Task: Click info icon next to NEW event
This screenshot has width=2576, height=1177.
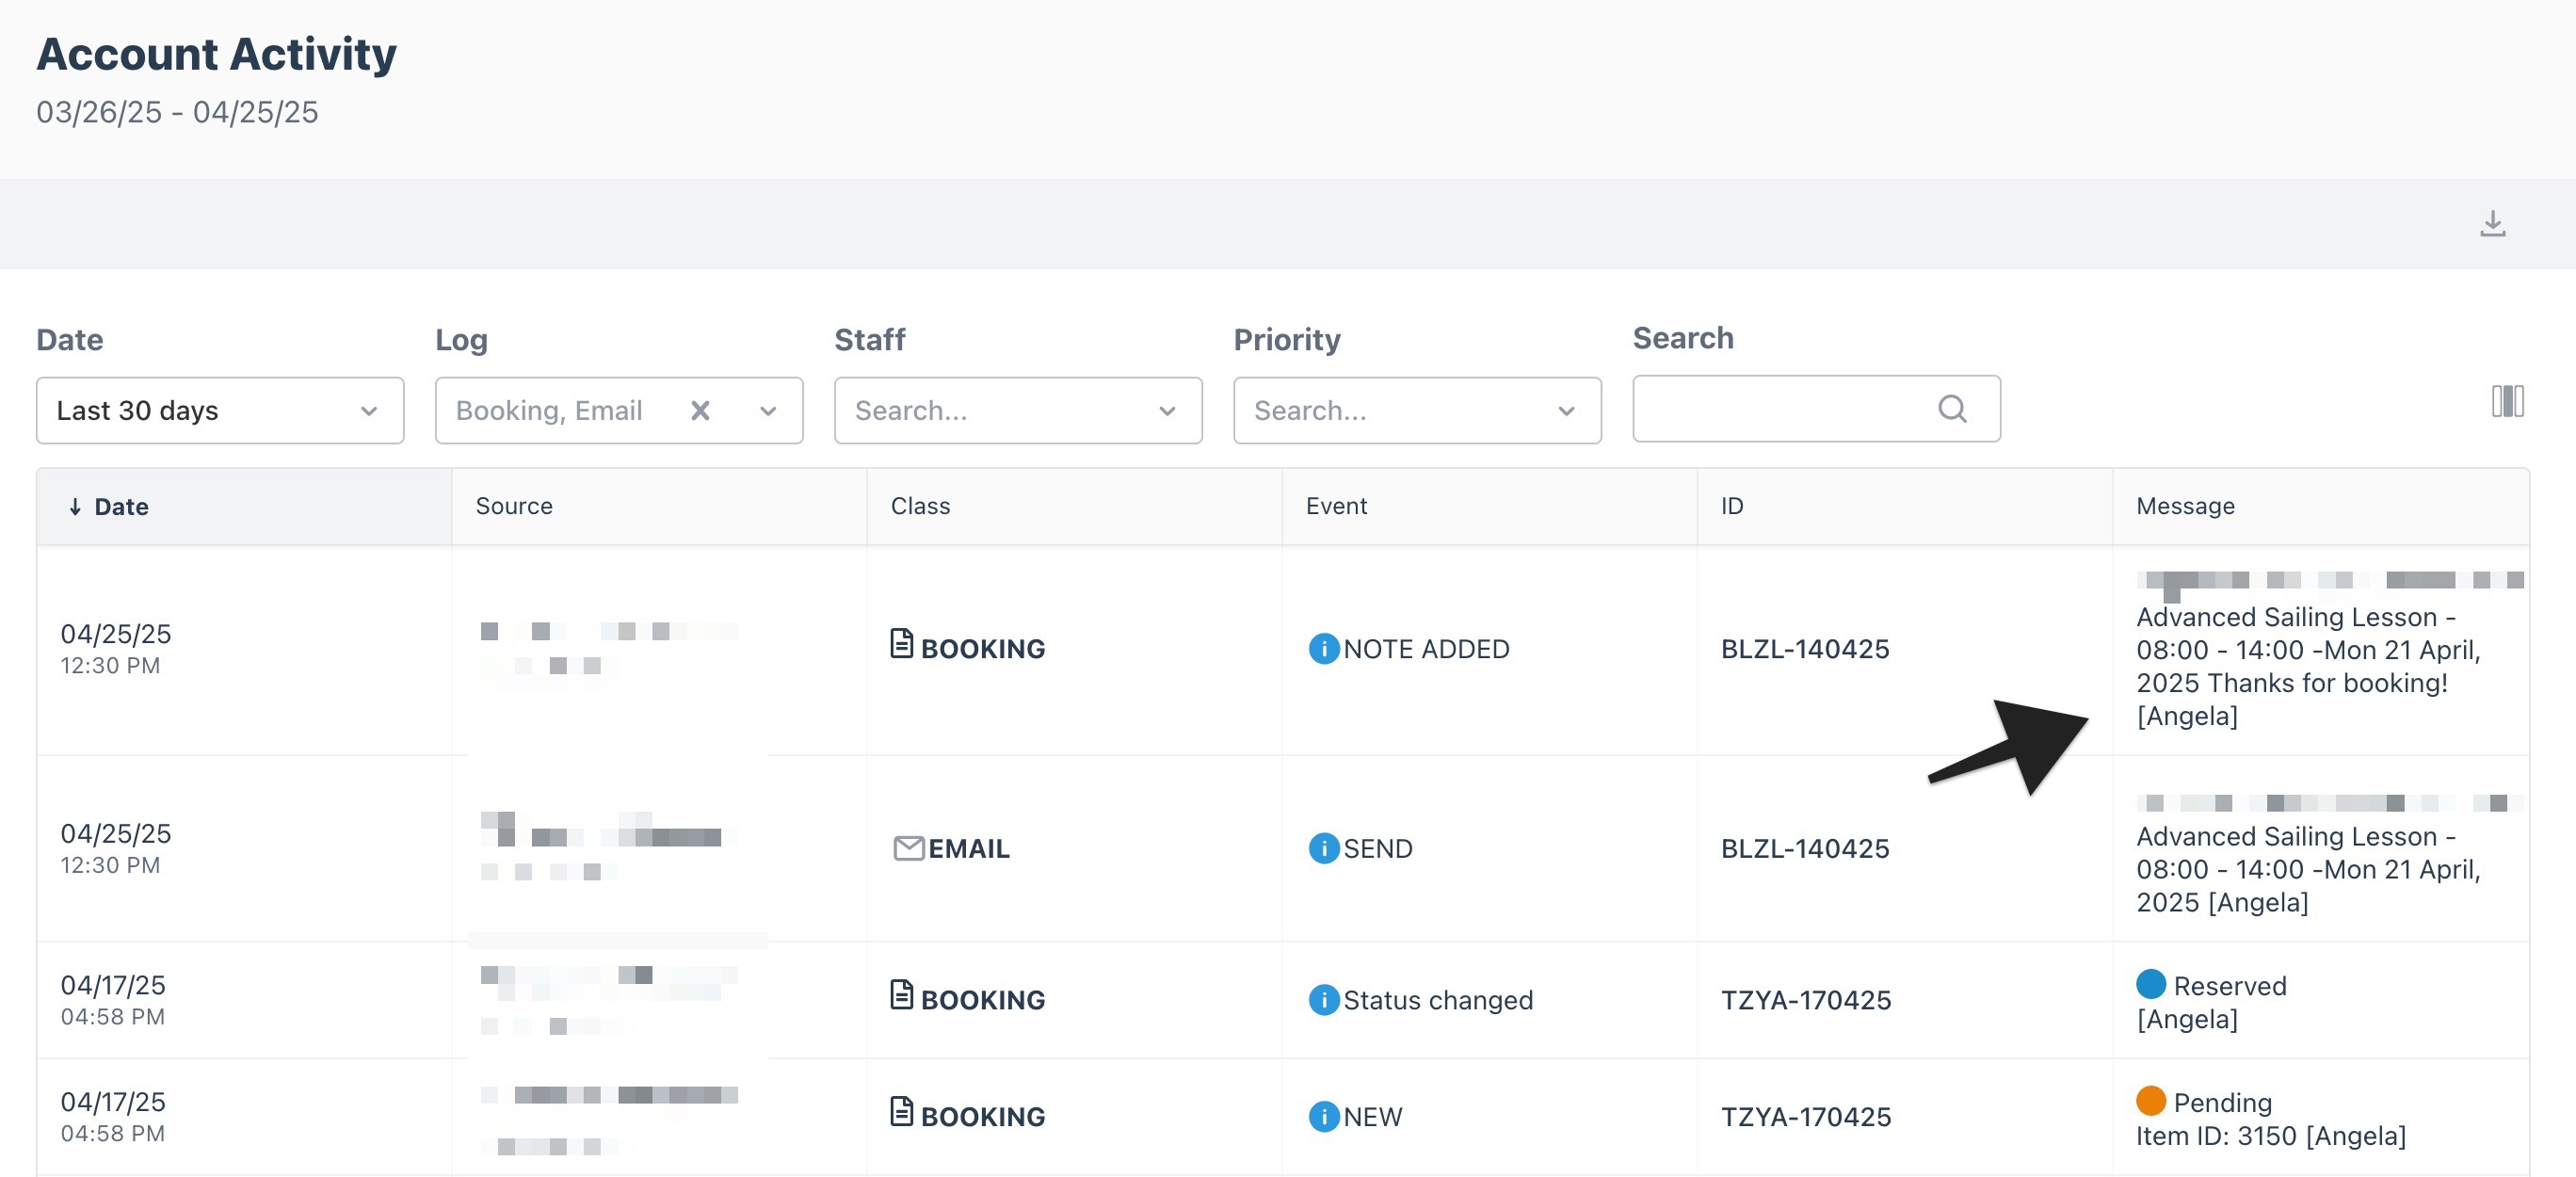Action: pos(1323,1116)
